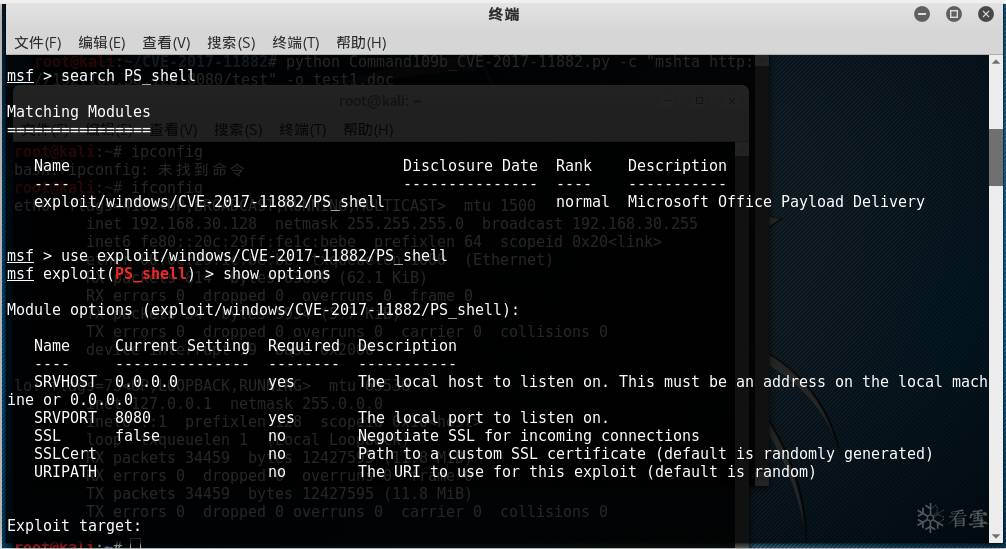
Task: Open the 查看(V) menu in the menu bar
Action: tap(166, 43)
